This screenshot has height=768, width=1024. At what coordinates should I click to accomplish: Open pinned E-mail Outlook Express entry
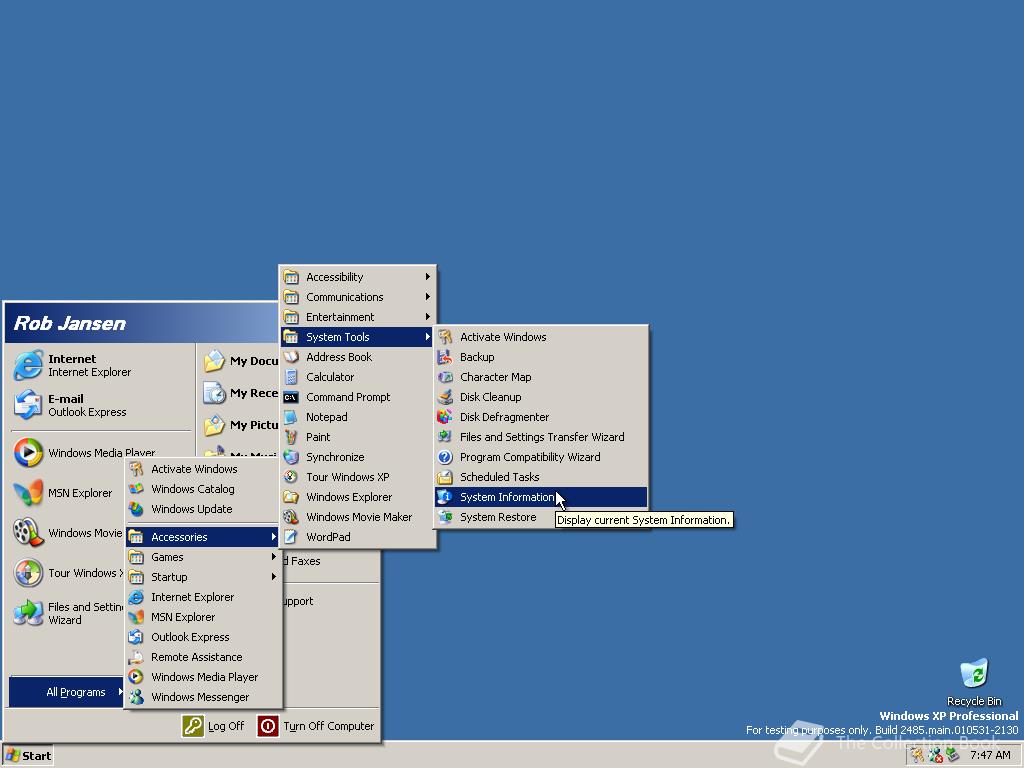(x=101, y=405)
